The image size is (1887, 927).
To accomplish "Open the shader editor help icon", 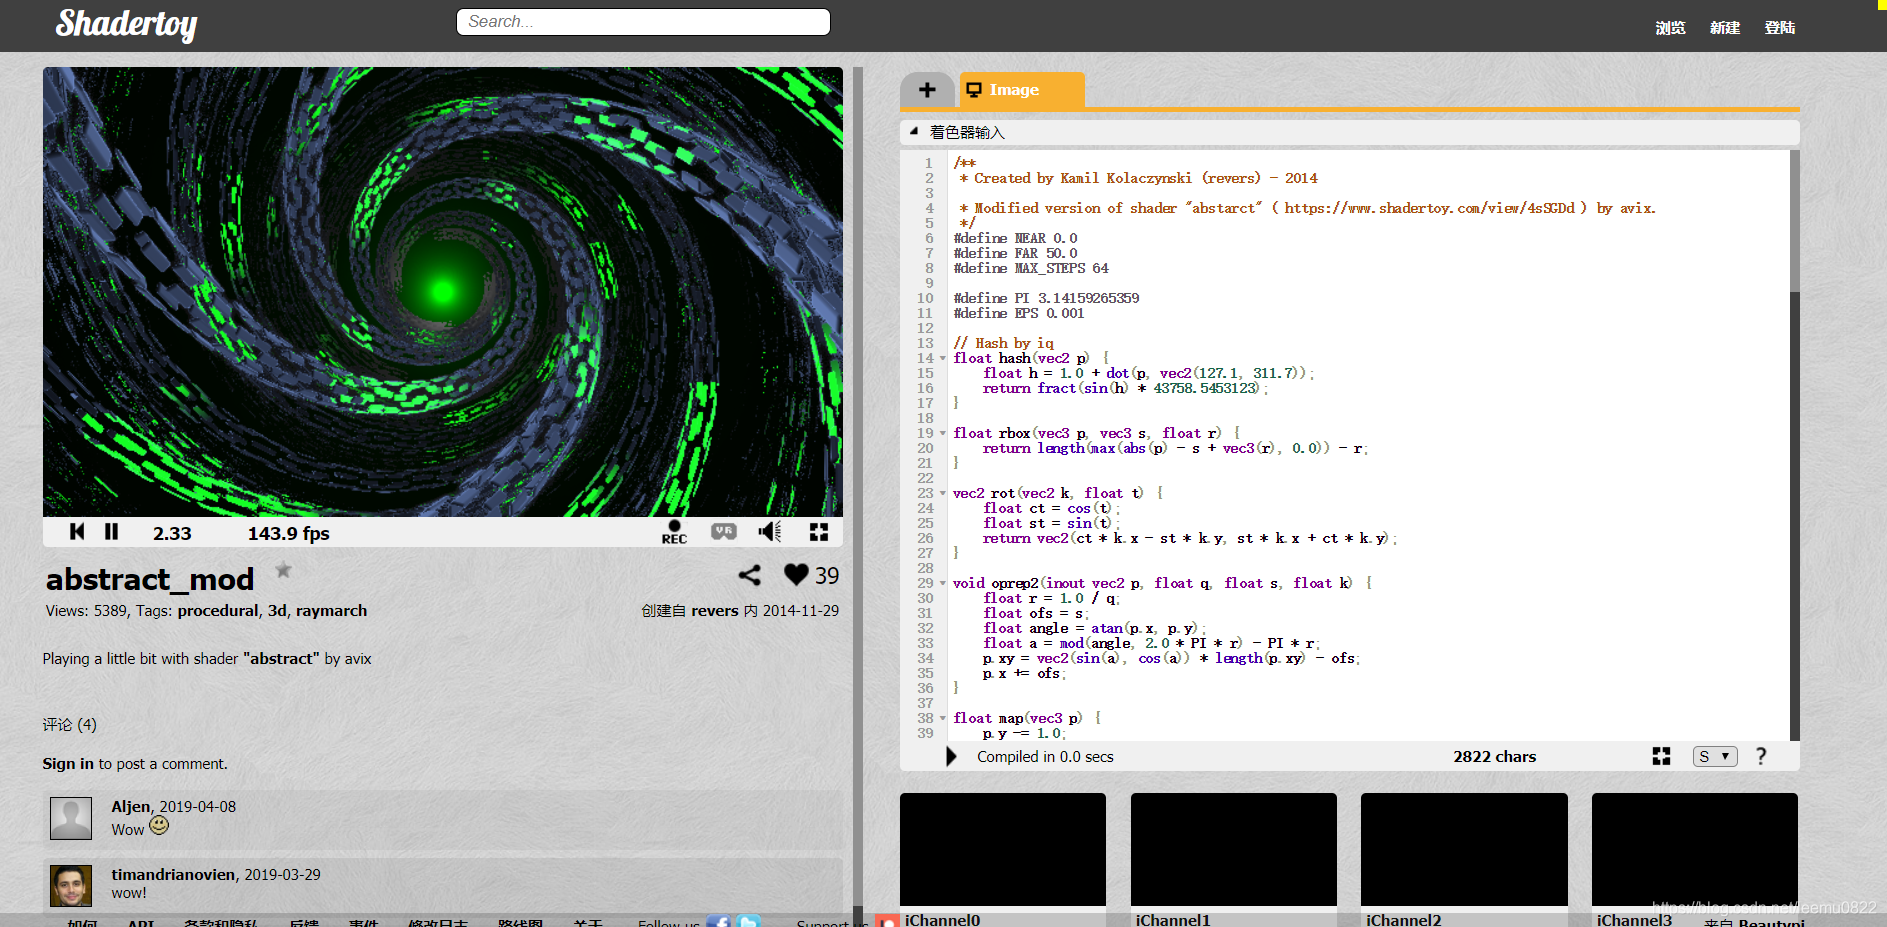I will 1761,756.
